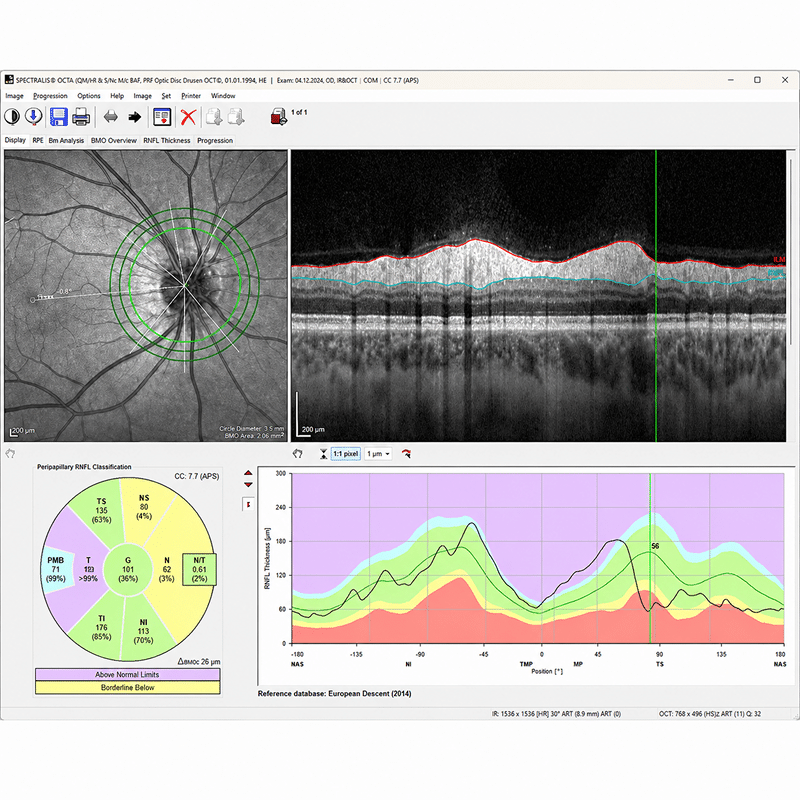Print with the printer toolbar icon

pyautogui.click(x=81, y=117)
